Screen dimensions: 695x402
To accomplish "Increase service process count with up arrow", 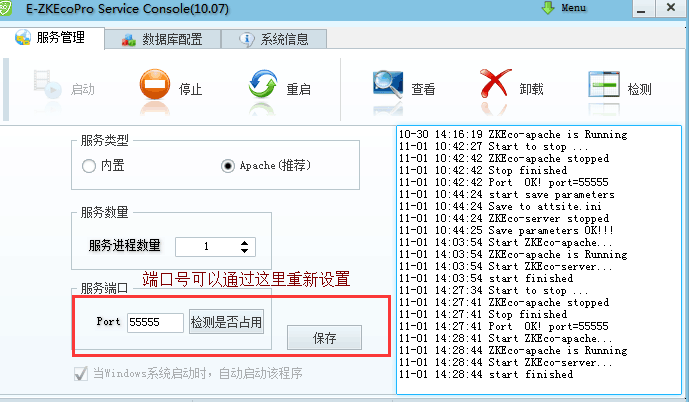I will click(244, 243).
